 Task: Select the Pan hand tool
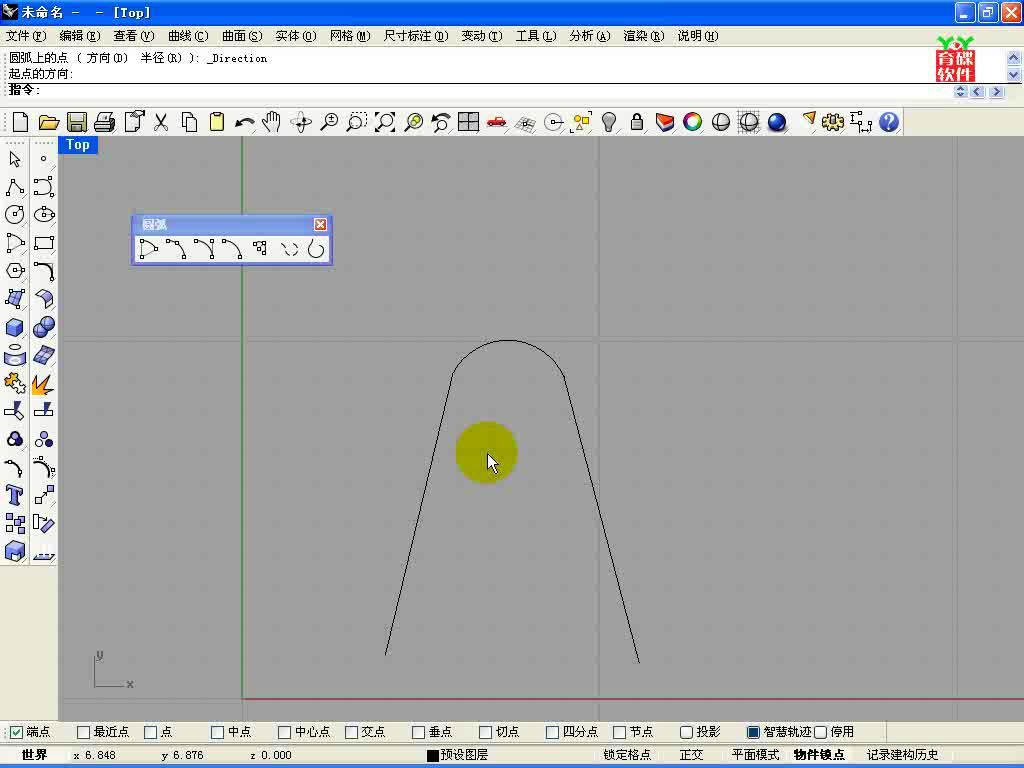(272, 122)
